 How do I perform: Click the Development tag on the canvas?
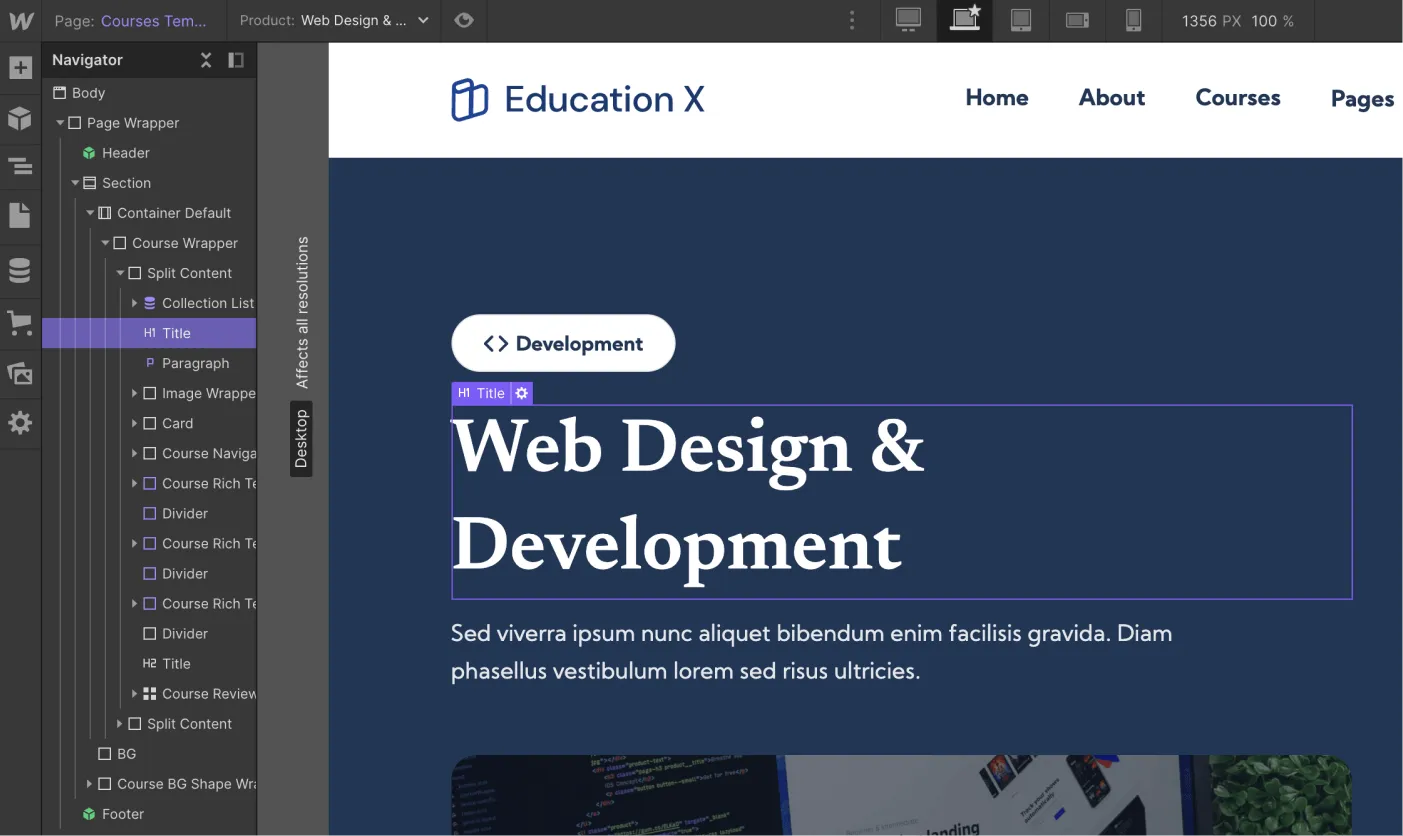[563, 343]
